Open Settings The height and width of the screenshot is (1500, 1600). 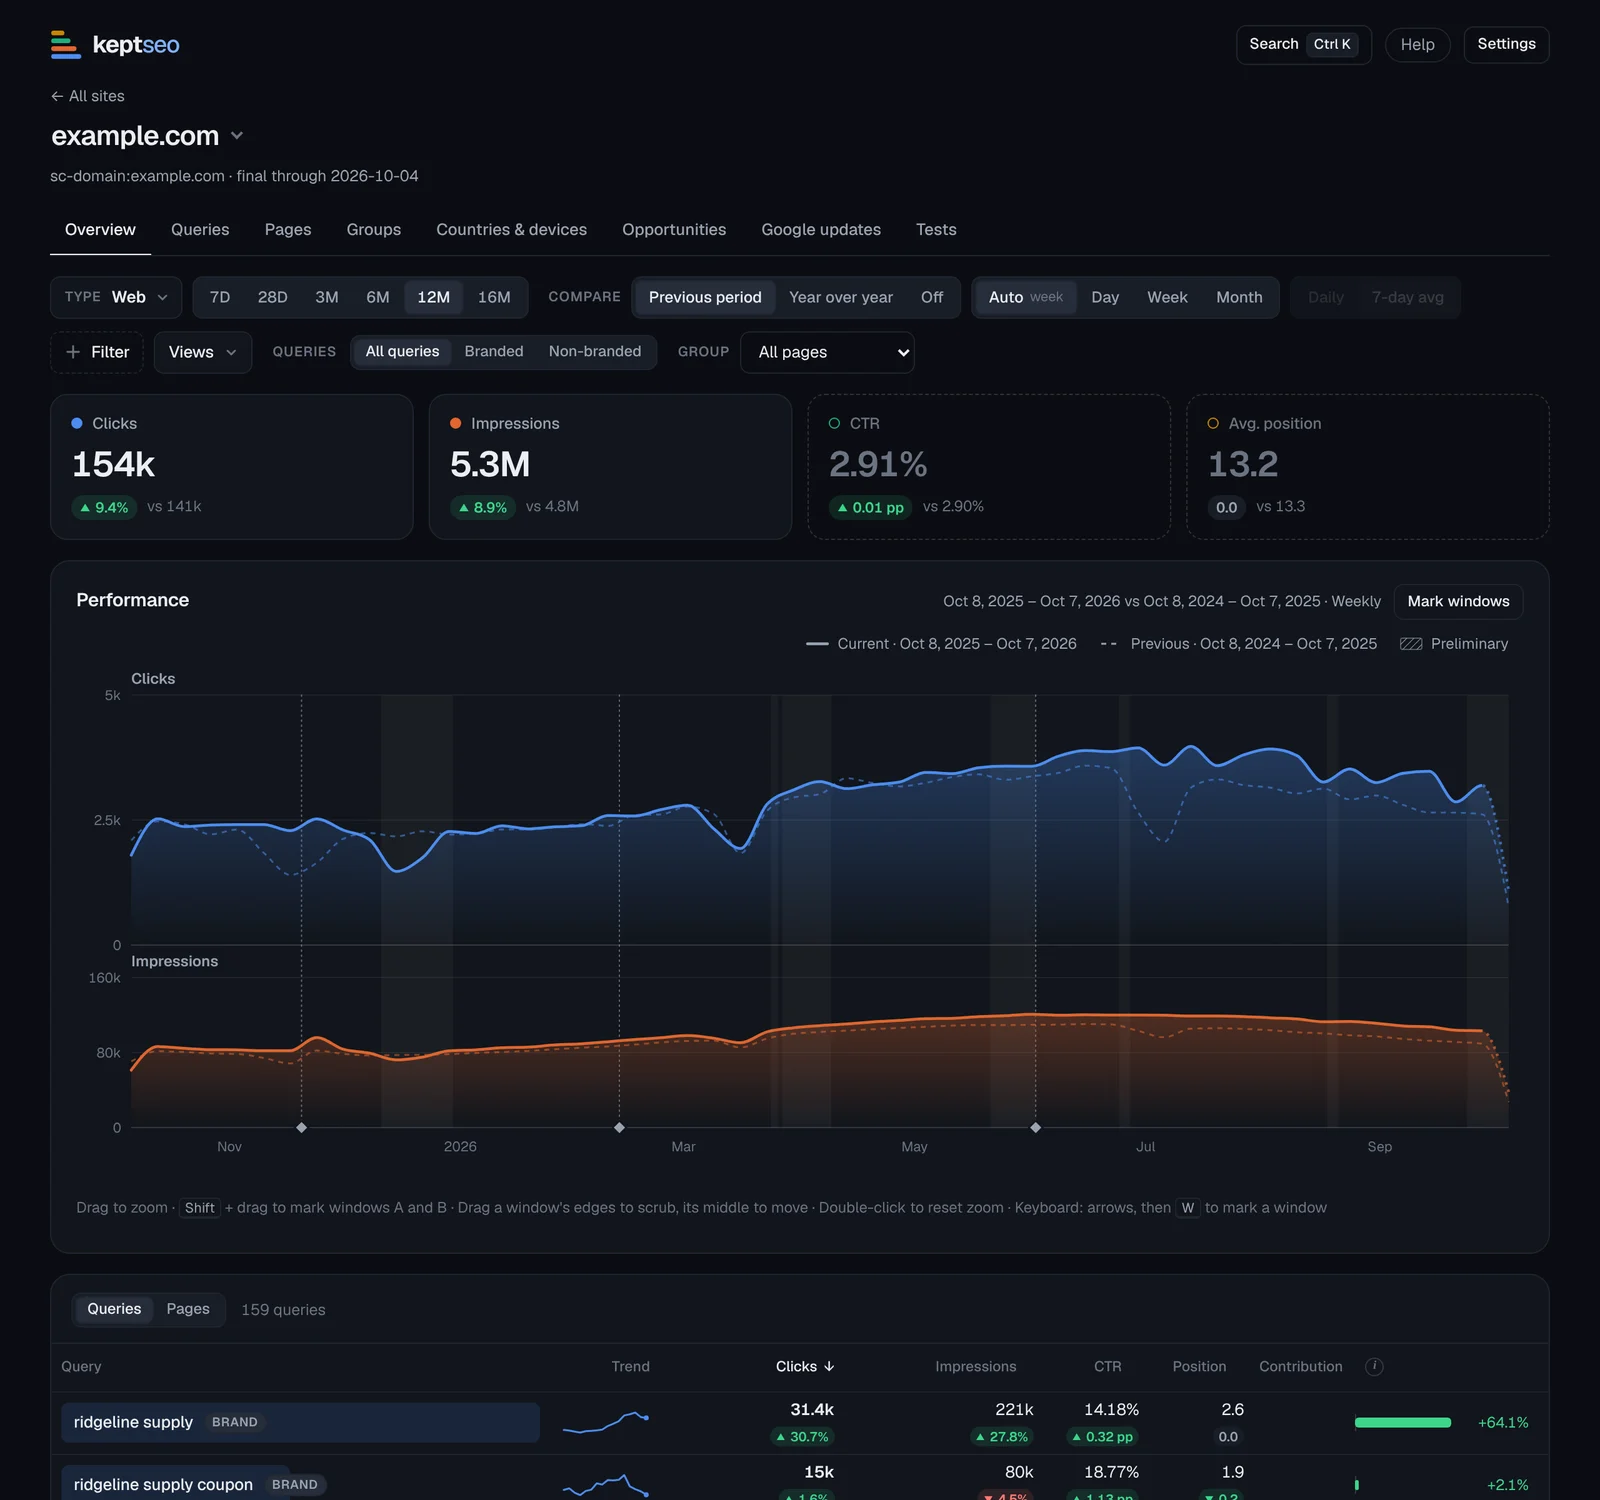pyautogui.click(x=1506, y=44)
